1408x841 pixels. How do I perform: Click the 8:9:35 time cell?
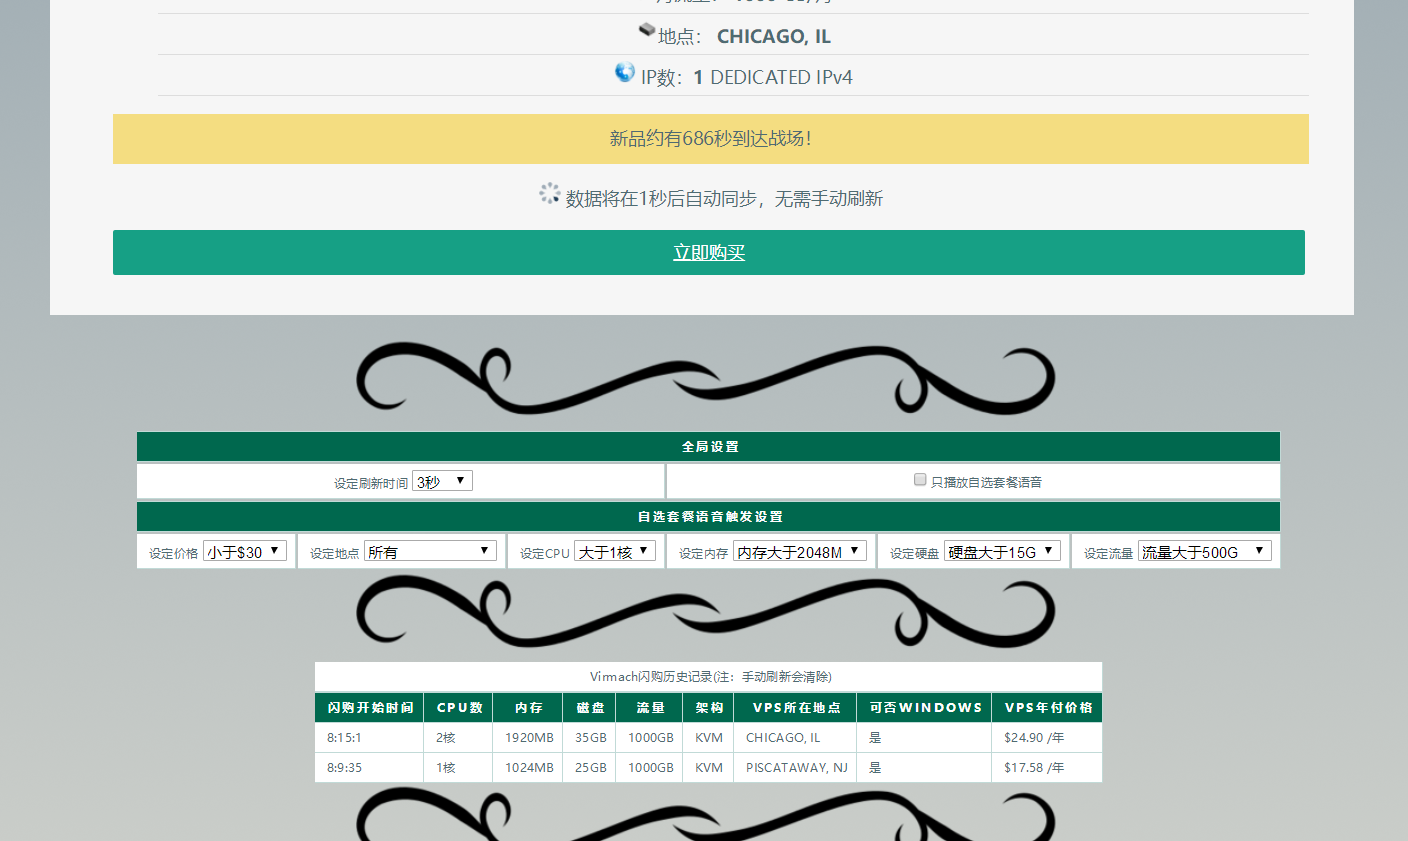tap(370, 767)
